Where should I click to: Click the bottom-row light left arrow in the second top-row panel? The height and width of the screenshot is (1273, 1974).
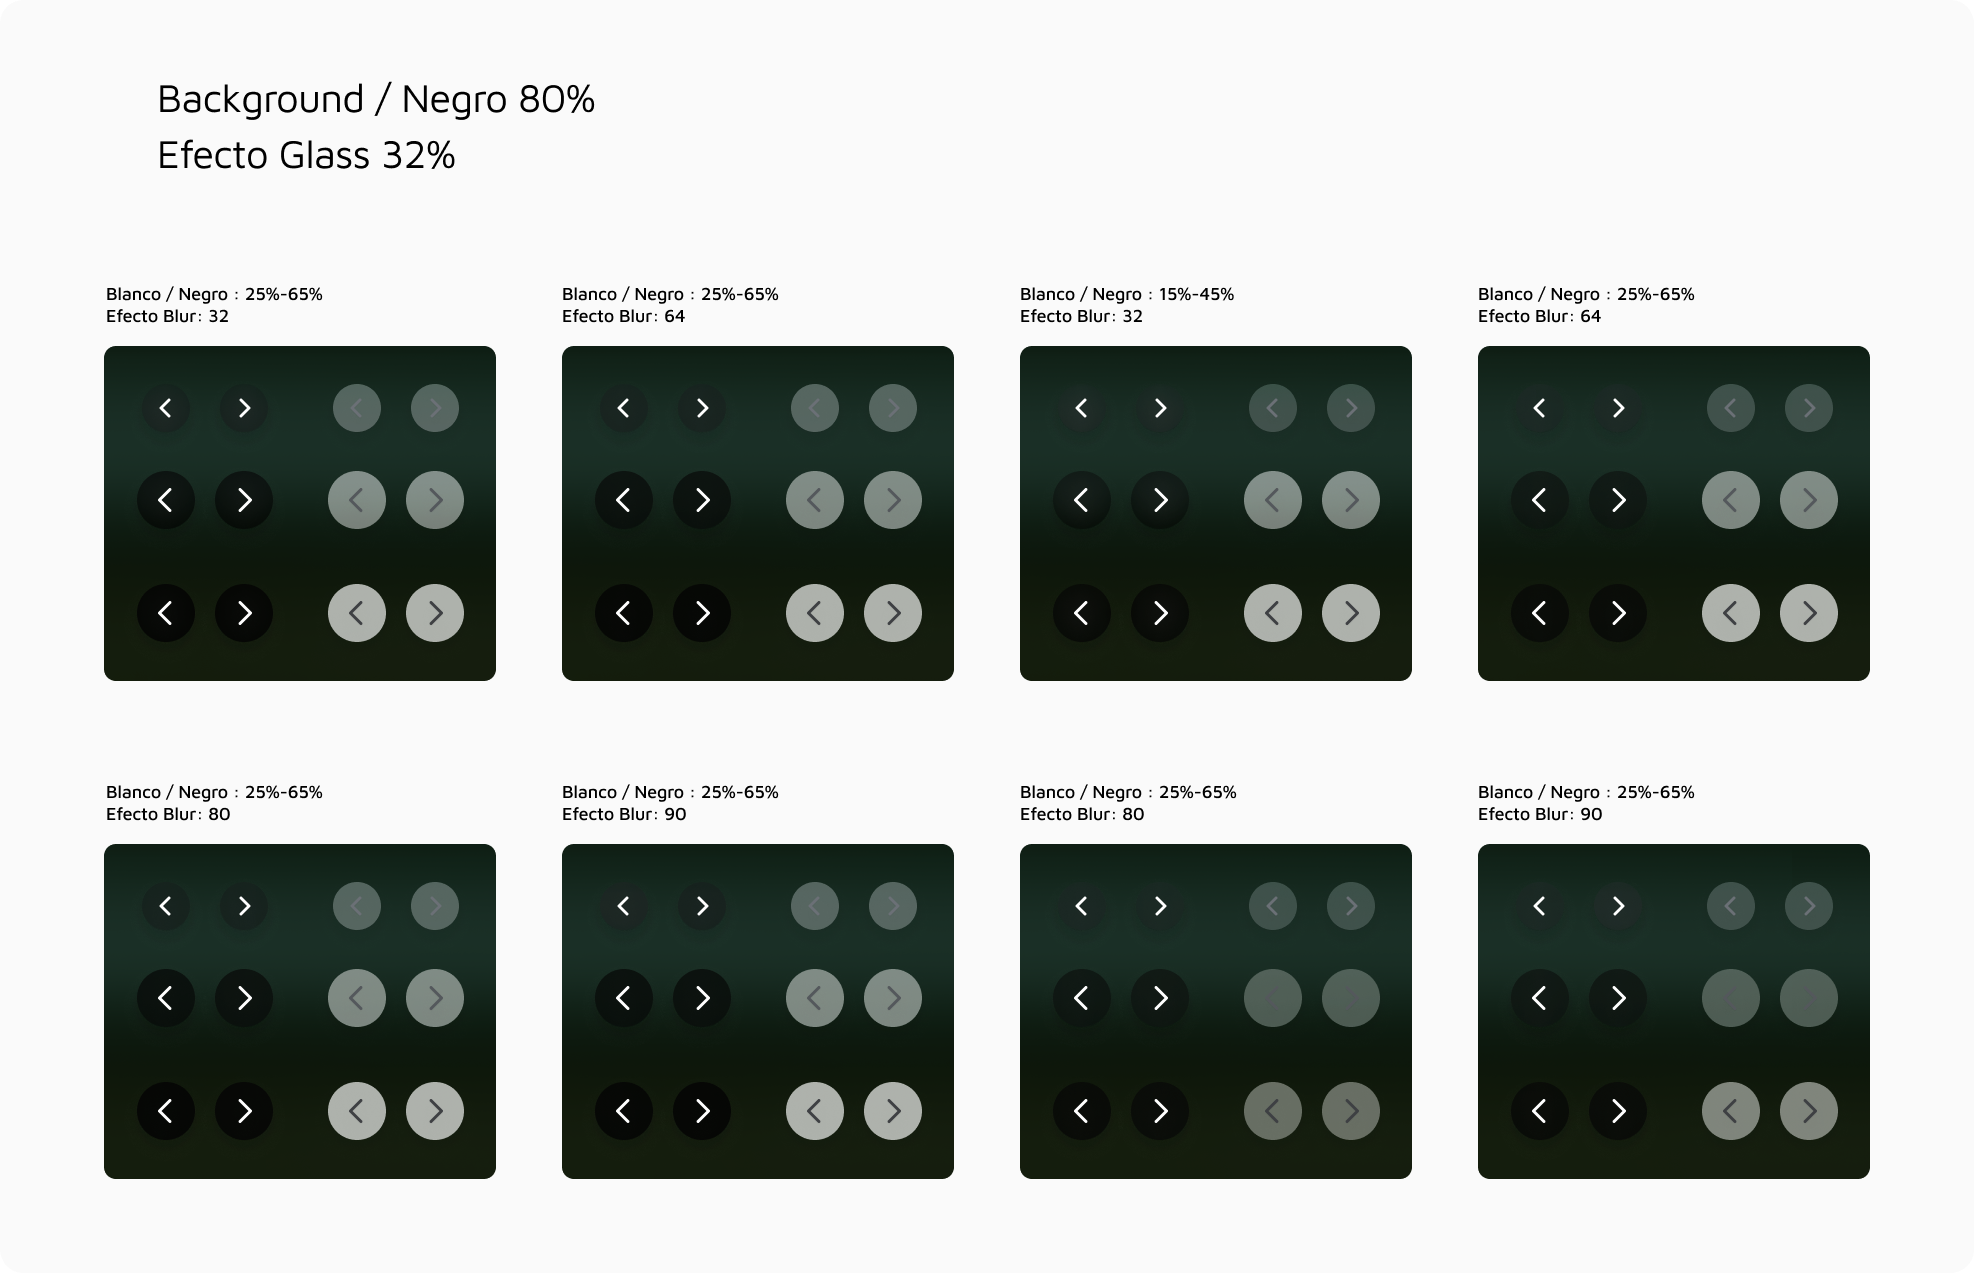(x=815, y=613)
